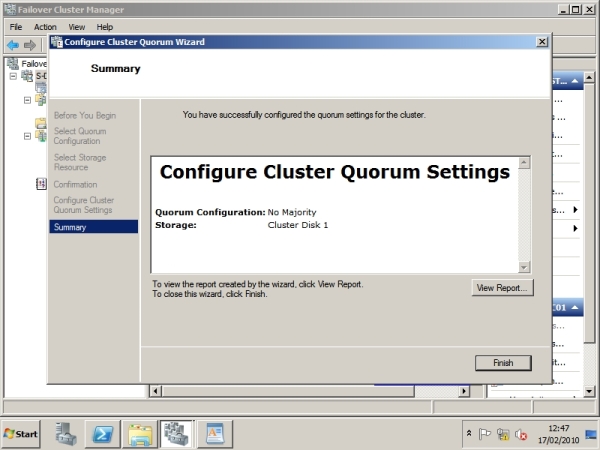Click the cluster events icon in tree
The width and height of the screenshot is (600, 450).
tap(41, 184)
